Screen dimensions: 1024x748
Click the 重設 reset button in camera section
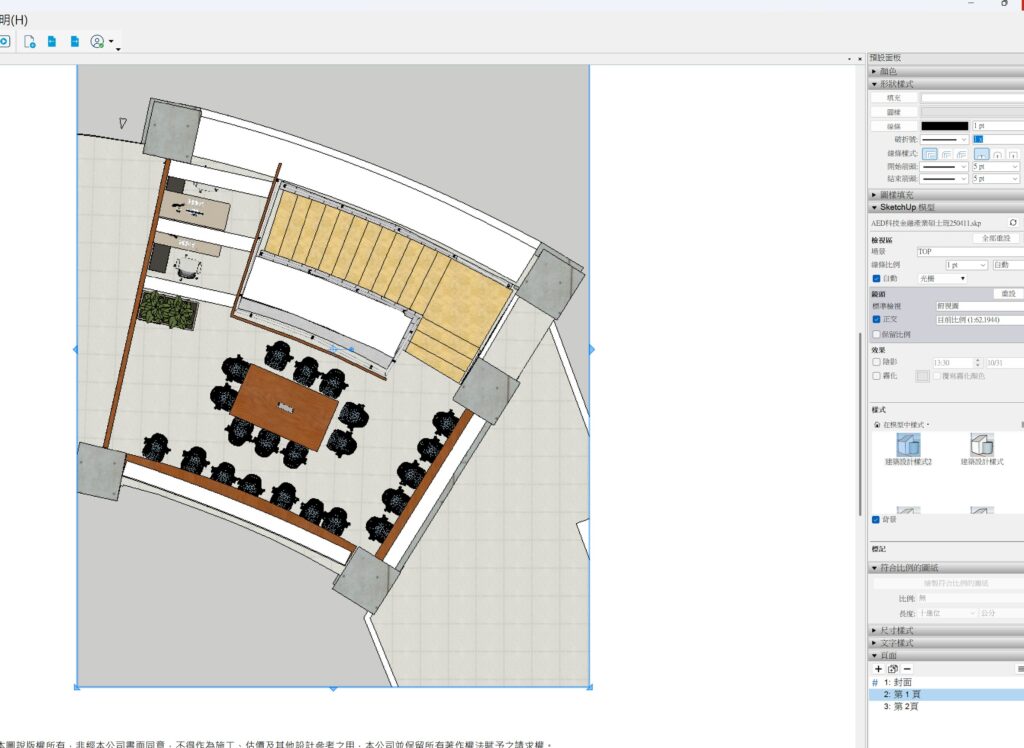pos(1008,294)
